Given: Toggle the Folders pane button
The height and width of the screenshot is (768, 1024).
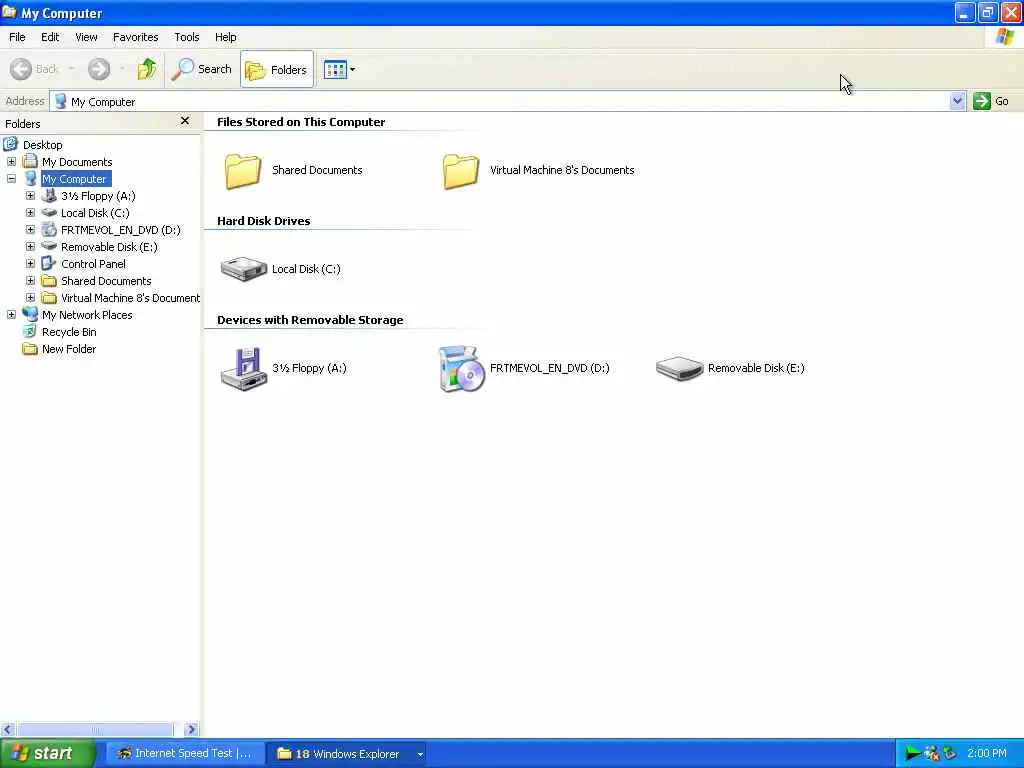Looking at the screenshot, I should pyautogui.click(x=277, y=69).
